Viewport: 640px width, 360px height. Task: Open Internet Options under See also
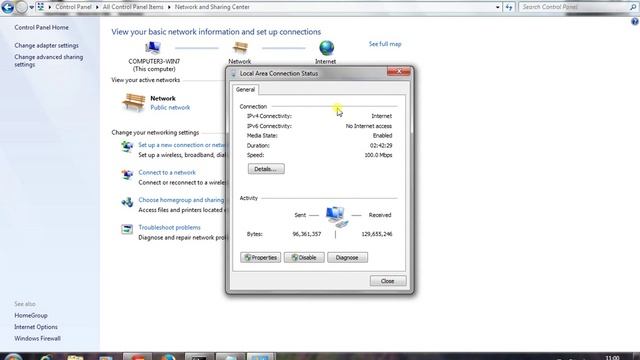(36, 327)
